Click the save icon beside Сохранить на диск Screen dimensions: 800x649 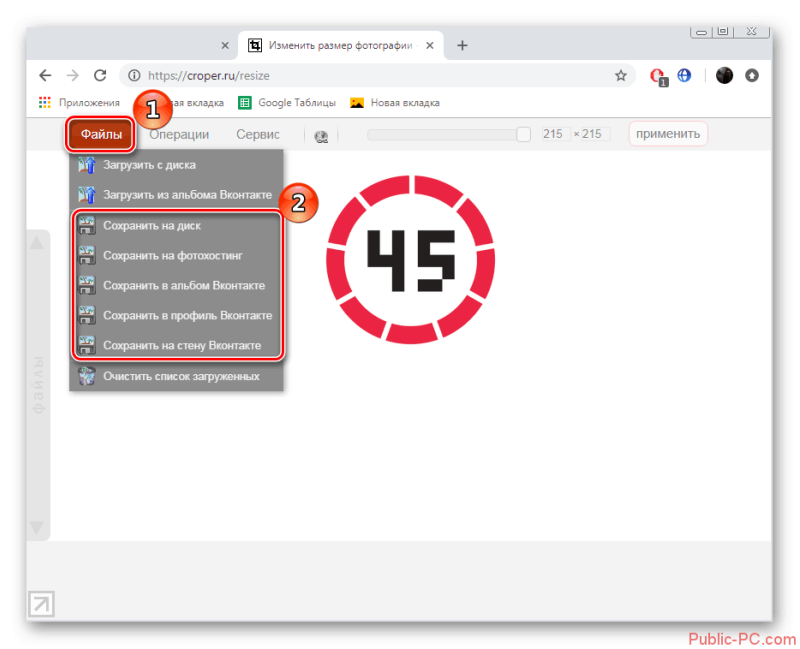(87, 226)
